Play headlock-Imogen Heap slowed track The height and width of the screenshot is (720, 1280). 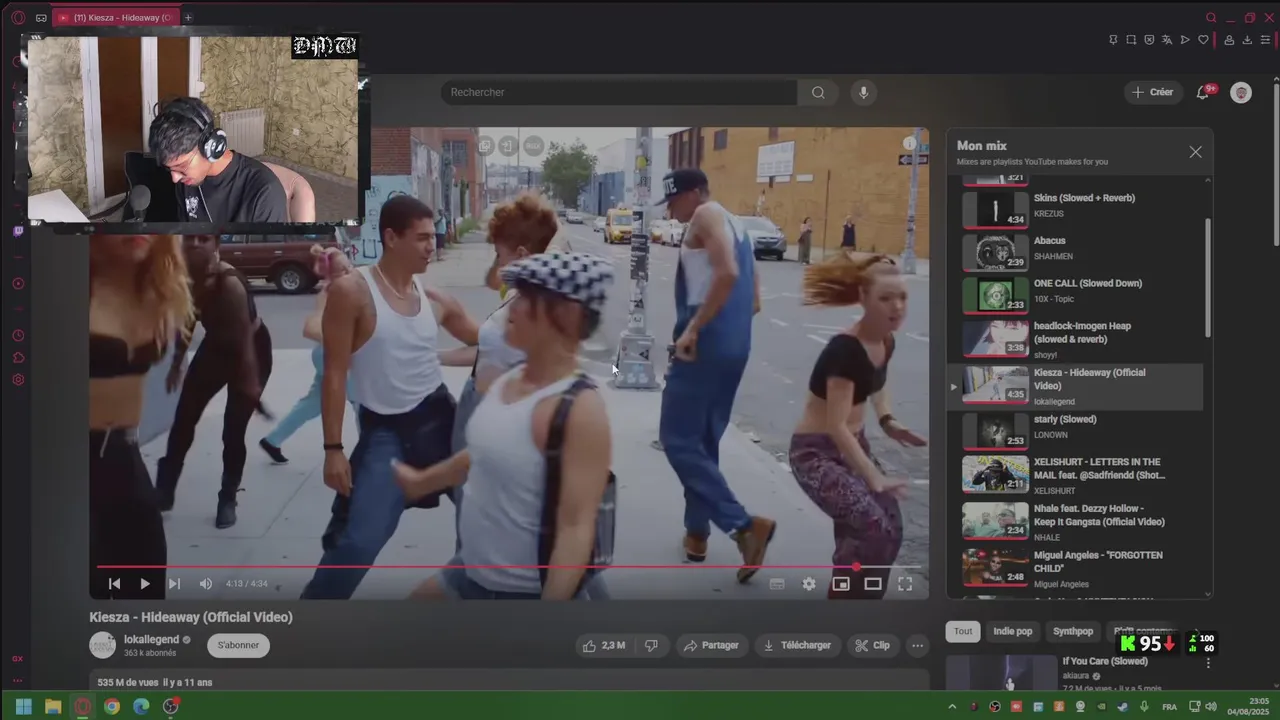[1075, 339]
